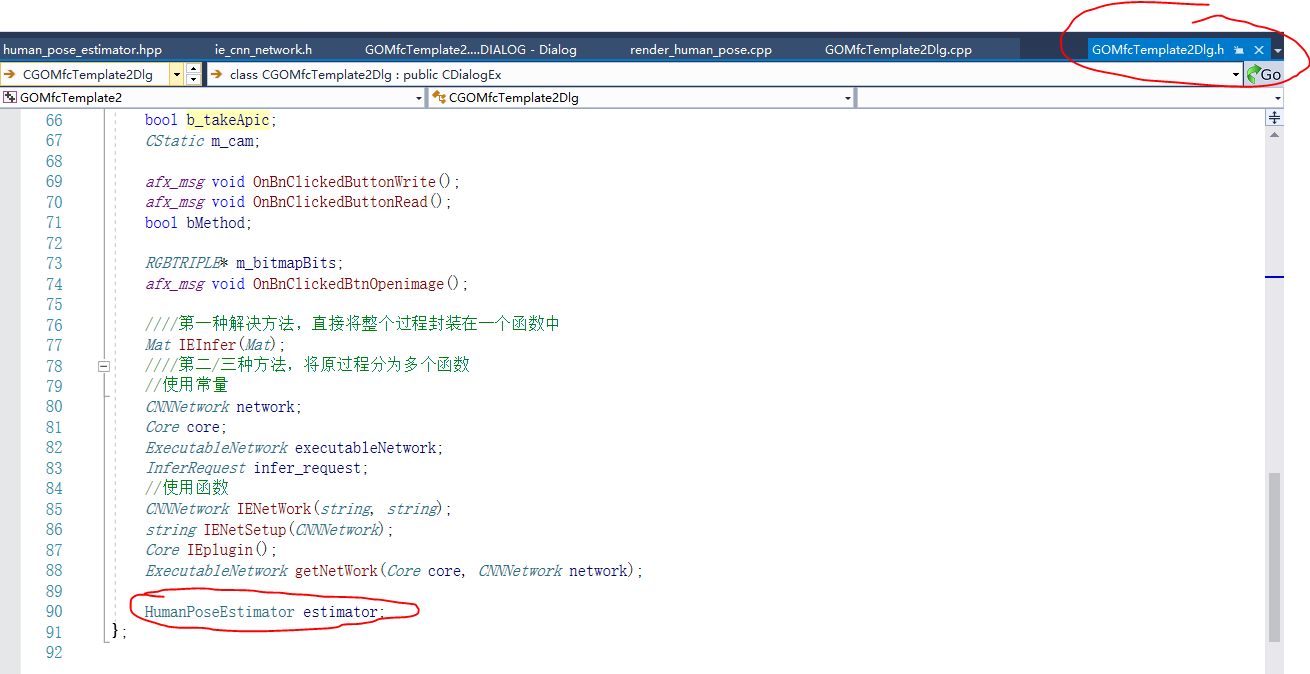Image resolution: width=1310 pixels, height=674 pixels.
Task: Open the empty members navigation dropdown
Action: [1277, 98]
